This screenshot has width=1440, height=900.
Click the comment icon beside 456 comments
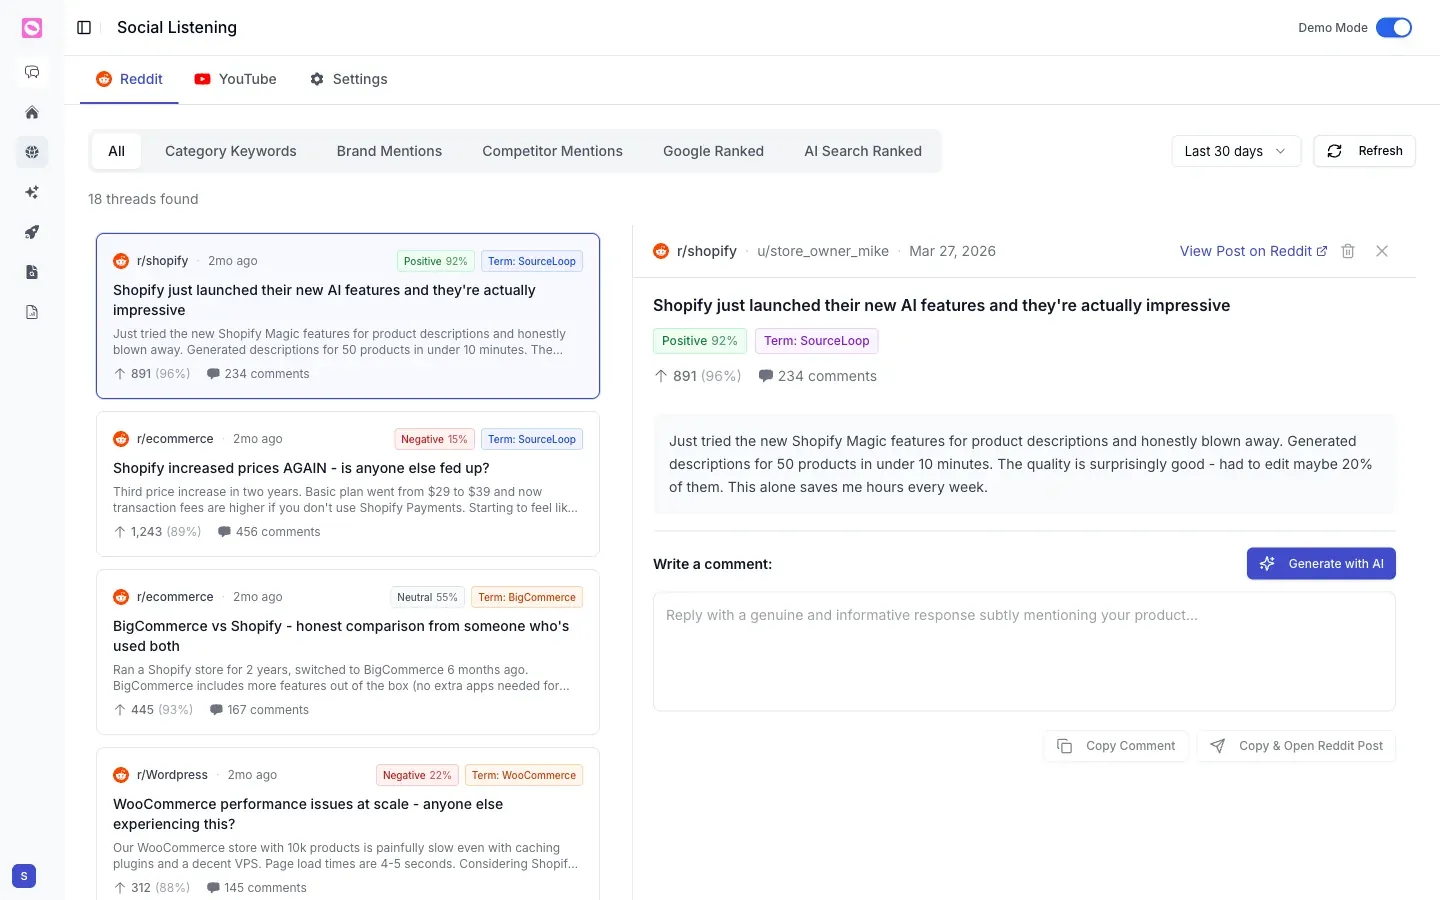pos(224,532)
